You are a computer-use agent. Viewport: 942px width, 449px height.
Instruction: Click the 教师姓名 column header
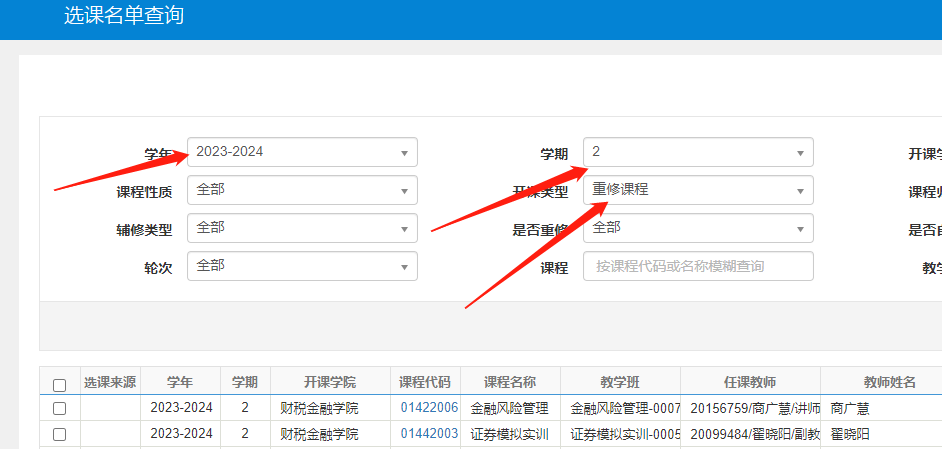pyautogui.click(x=880, y=382)
